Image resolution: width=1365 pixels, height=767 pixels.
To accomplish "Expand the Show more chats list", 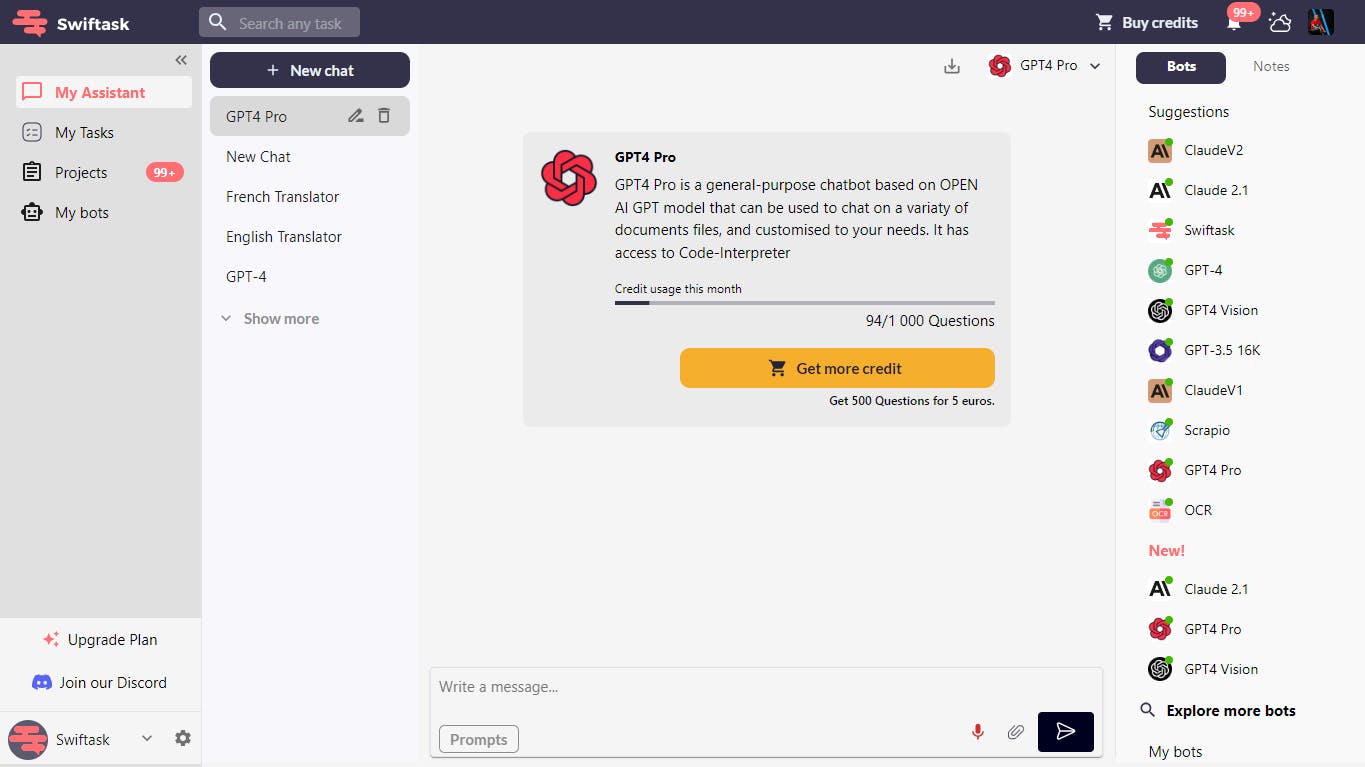I will (x=270, y=319).
